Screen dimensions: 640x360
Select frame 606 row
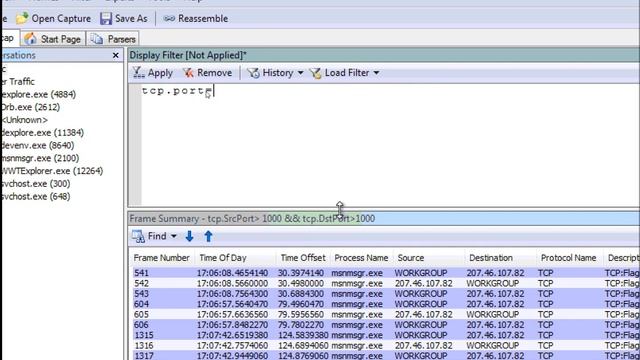tap(386, 325)
